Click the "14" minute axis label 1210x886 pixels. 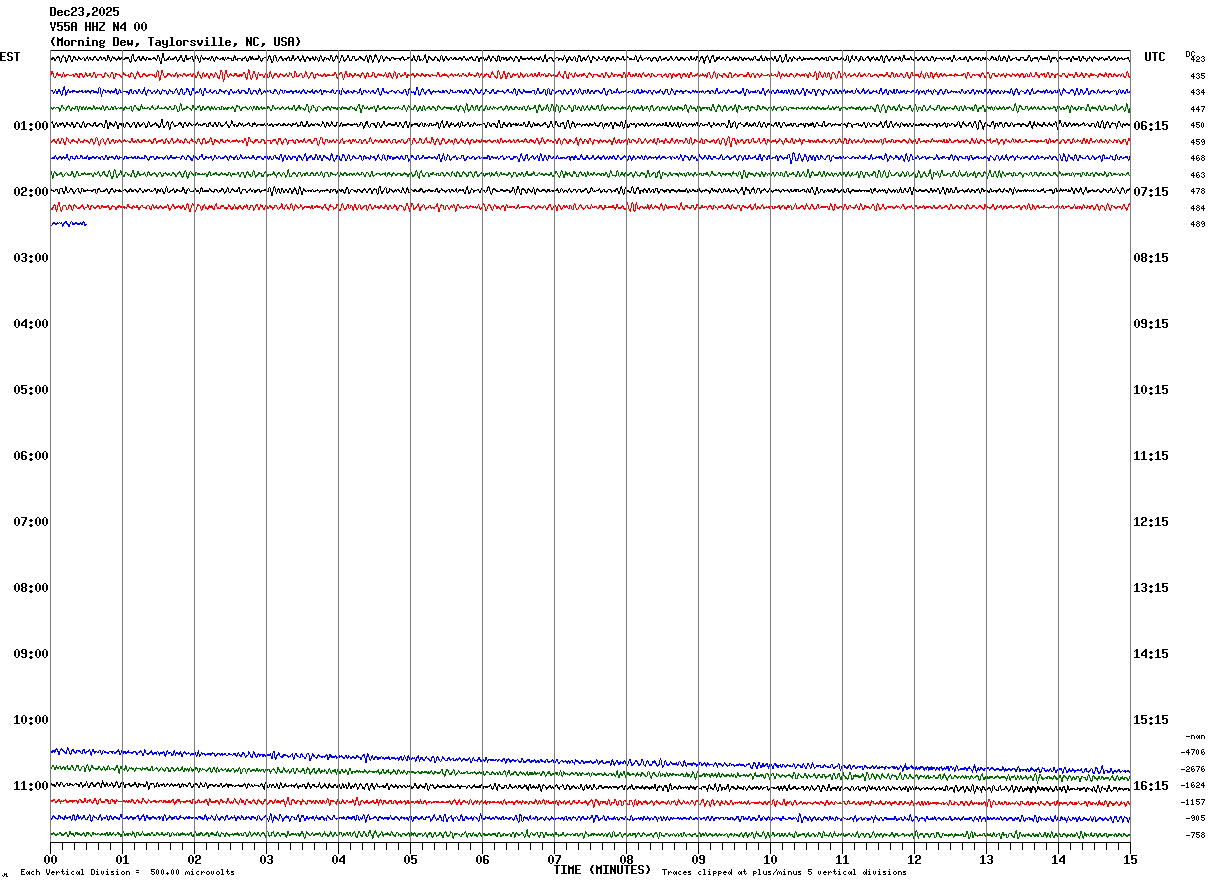1058,859
